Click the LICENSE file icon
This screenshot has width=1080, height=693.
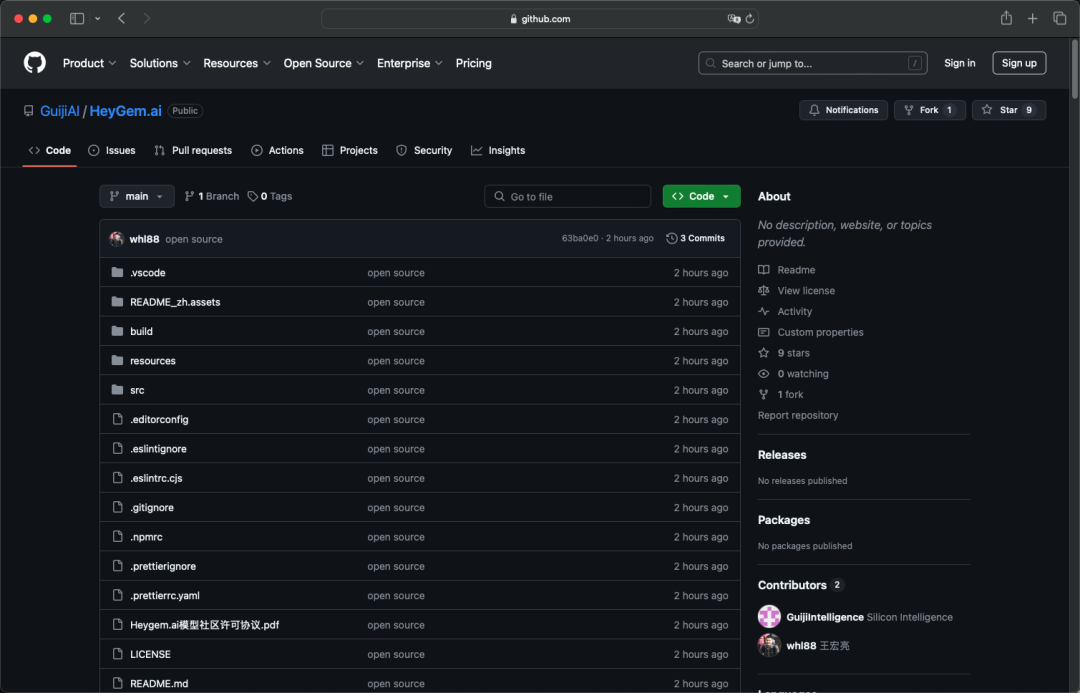pyautogui.click(x=117, y=654)
